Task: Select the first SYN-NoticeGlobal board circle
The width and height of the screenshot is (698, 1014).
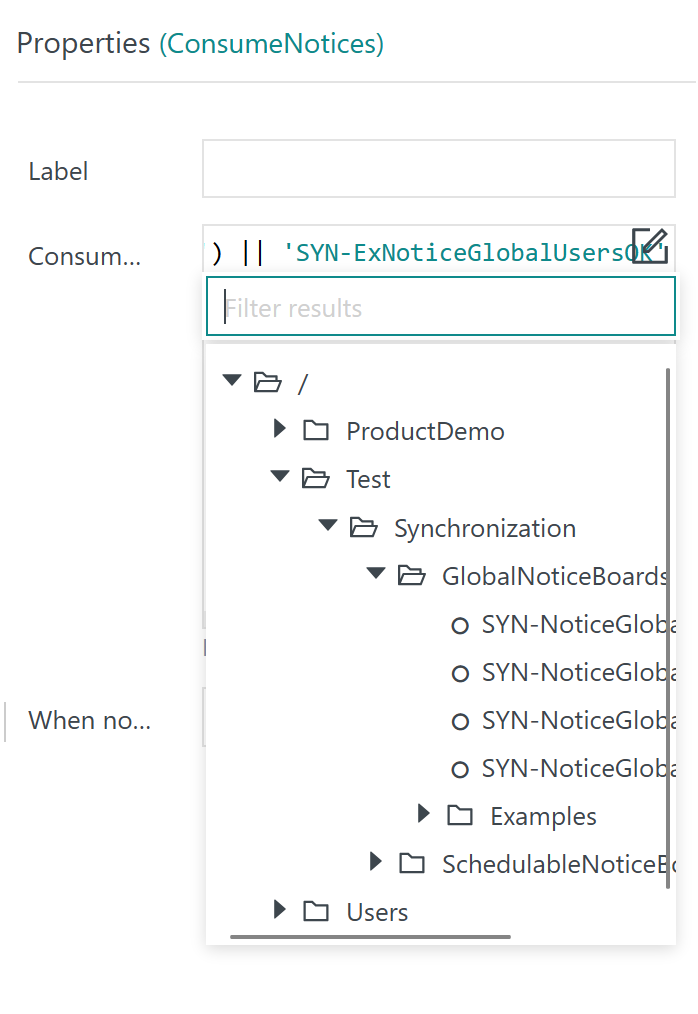Action: 460,625
